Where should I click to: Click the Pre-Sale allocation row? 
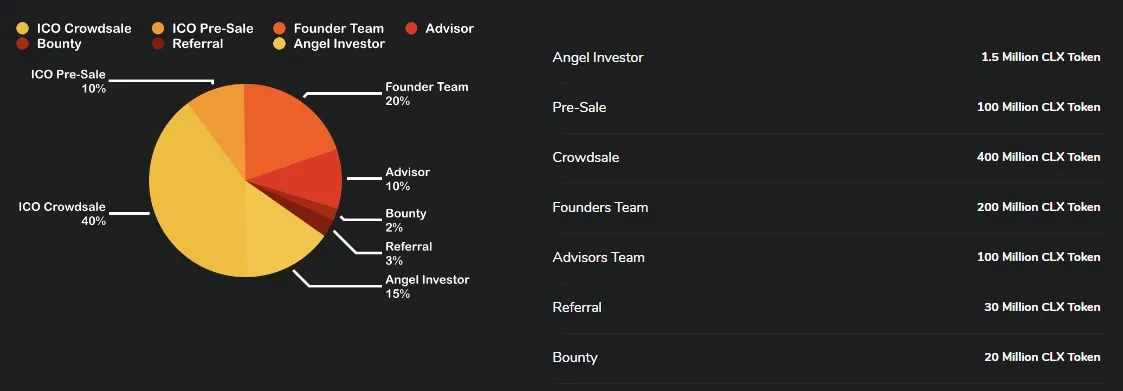[826, 107]
